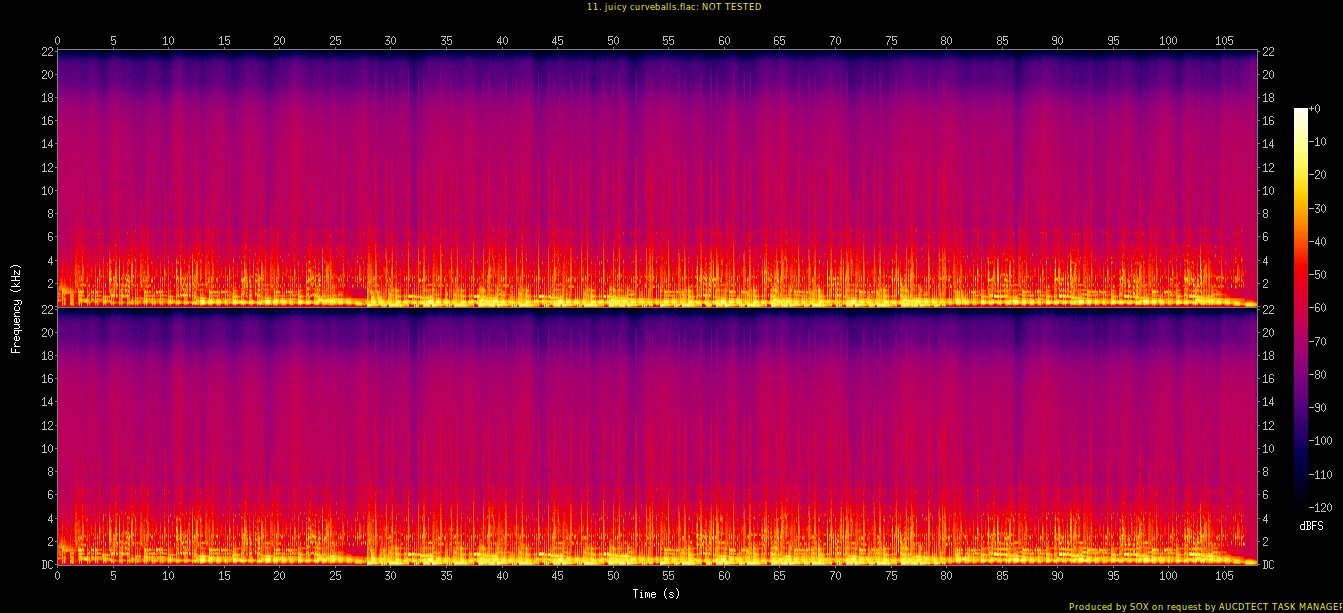1343x613 pixels.
Task: Click the file title '11. juicy curveballs.flac: NOT TESTED'
Action: 671,7
